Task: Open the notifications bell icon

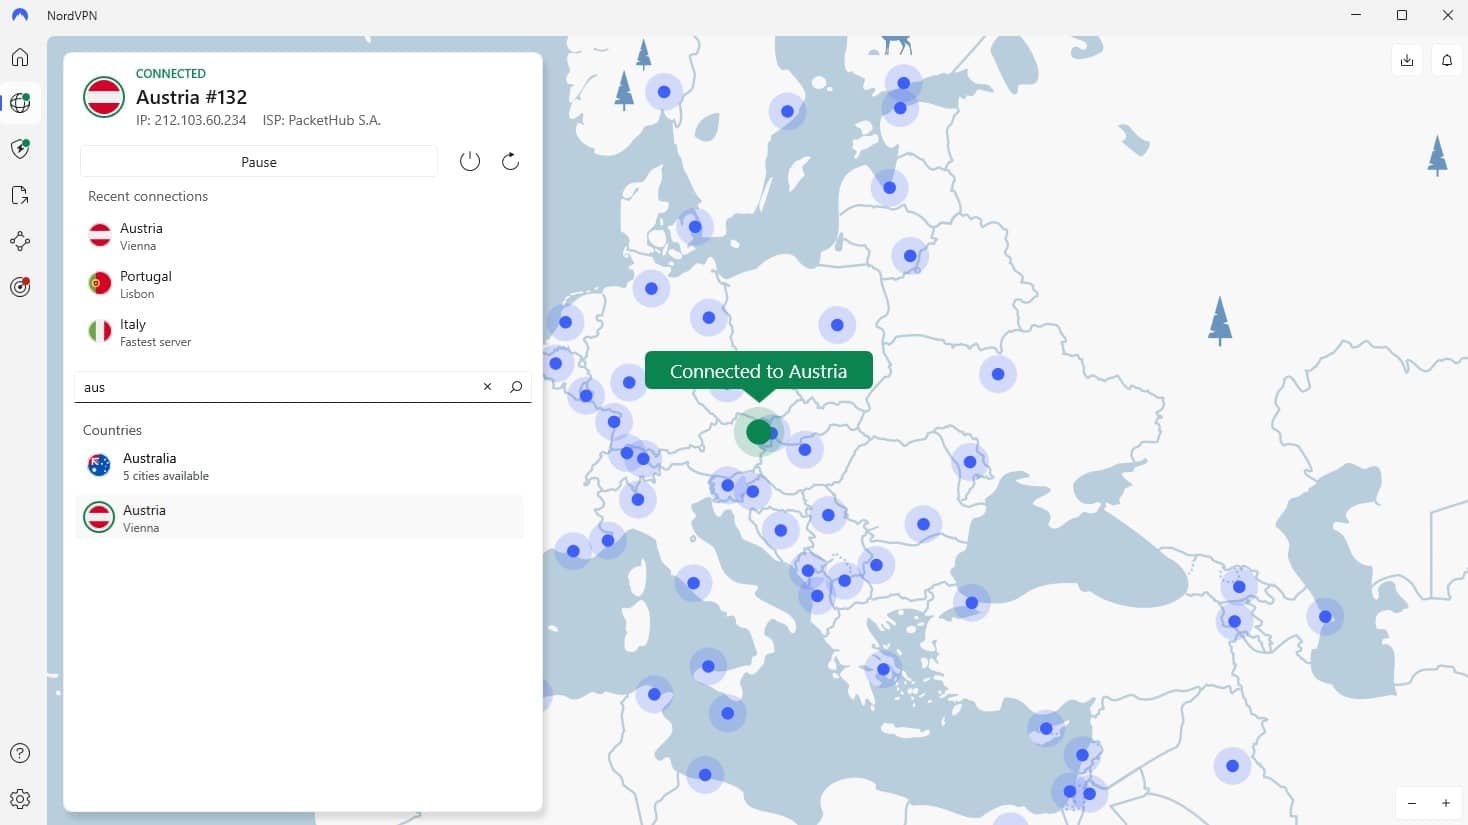Action: point(1447,61)
